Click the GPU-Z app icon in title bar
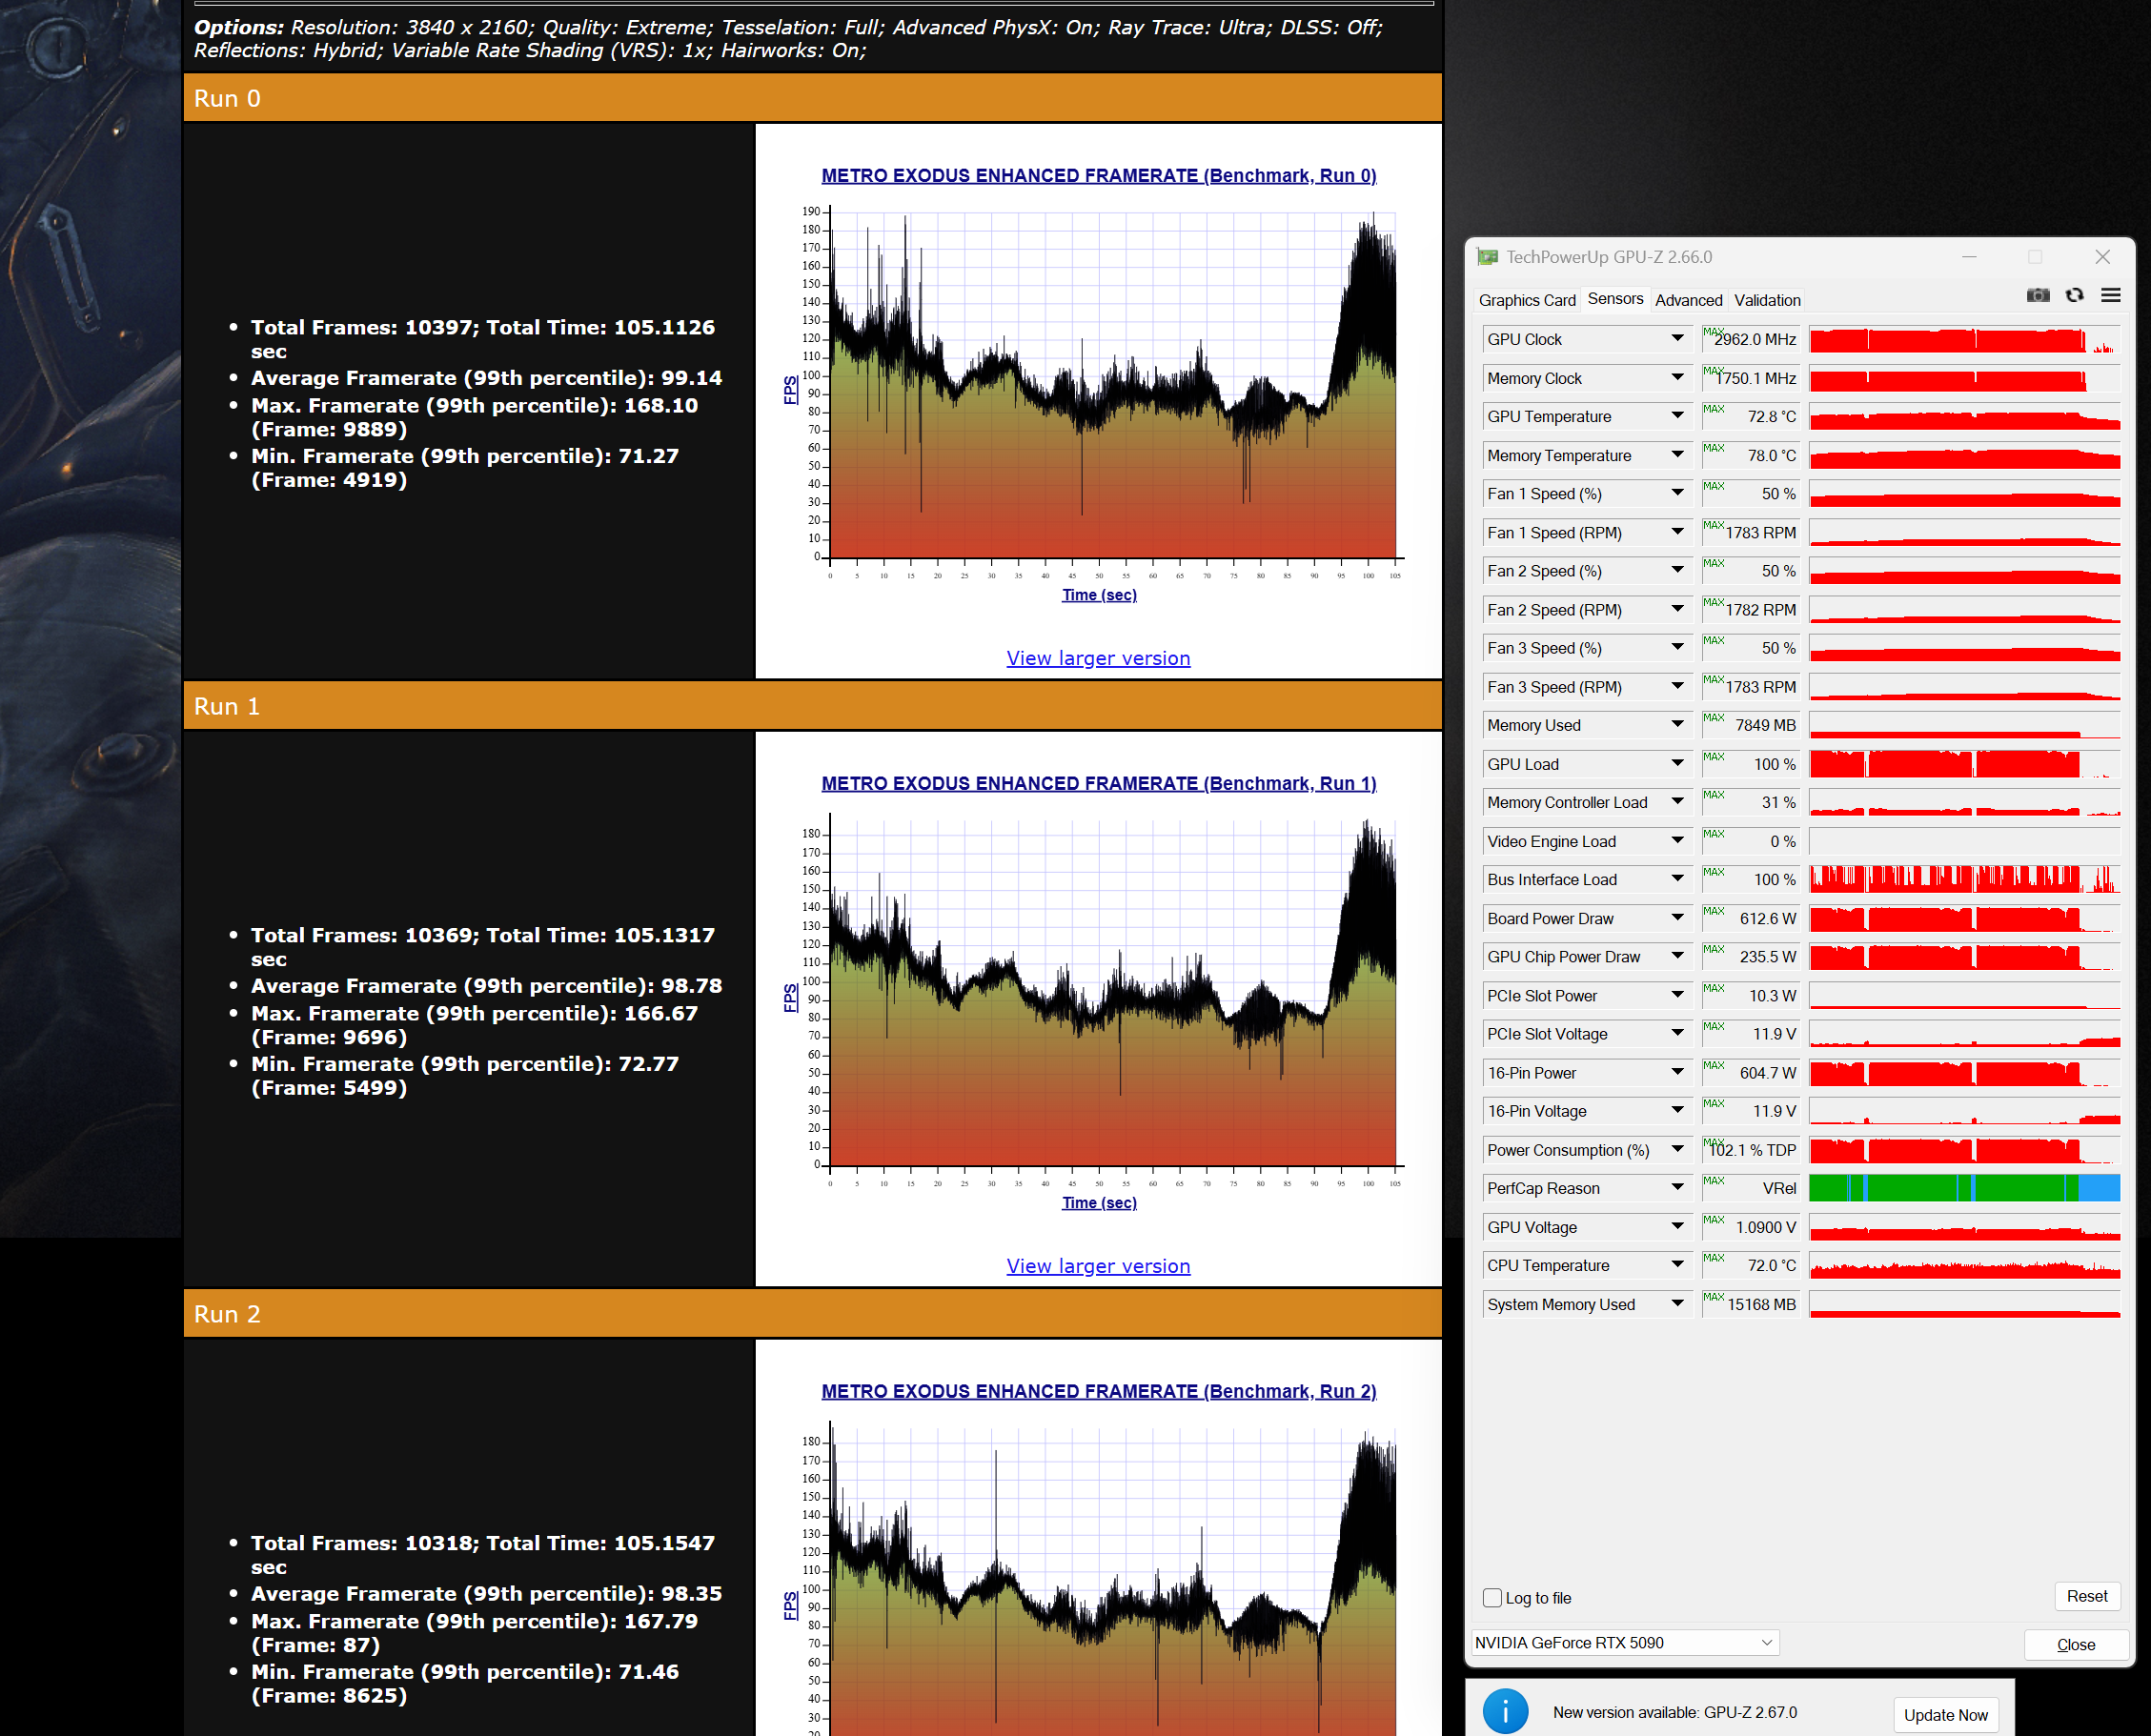2151x1736 pixels. point(1487,257)
